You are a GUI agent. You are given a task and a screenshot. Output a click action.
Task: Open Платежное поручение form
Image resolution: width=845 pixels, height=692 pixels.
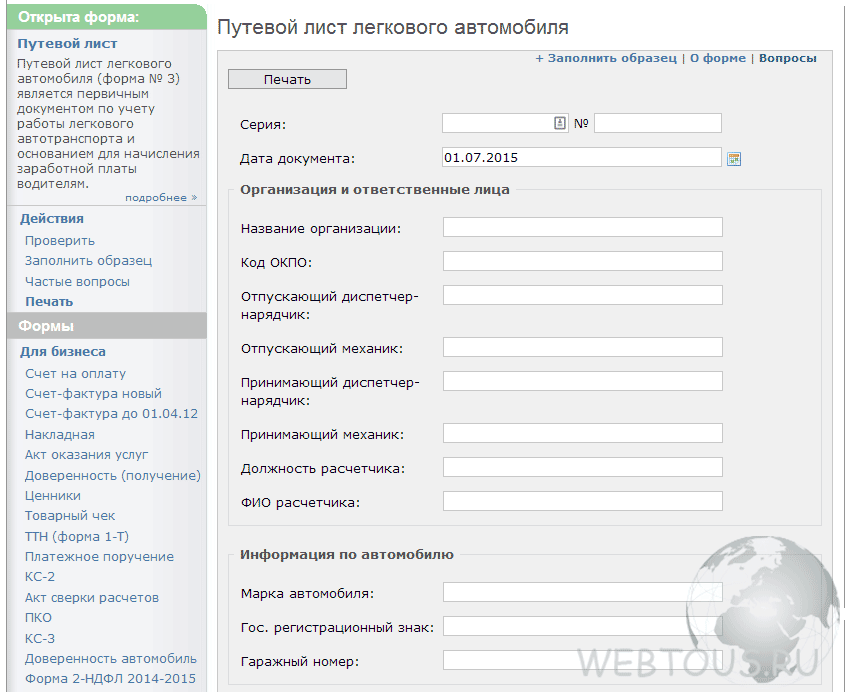pyautogui.click(x=99, y=557)
